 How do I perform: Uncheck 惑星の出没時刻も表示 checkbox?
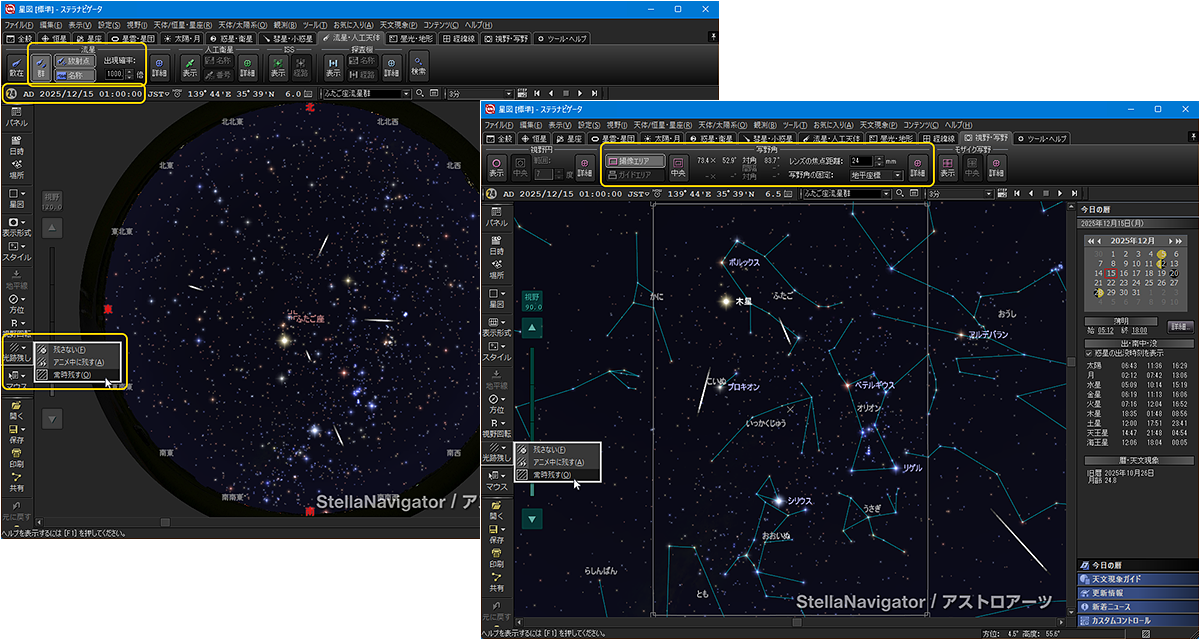pyautogui.click(x=1089, y=353)
